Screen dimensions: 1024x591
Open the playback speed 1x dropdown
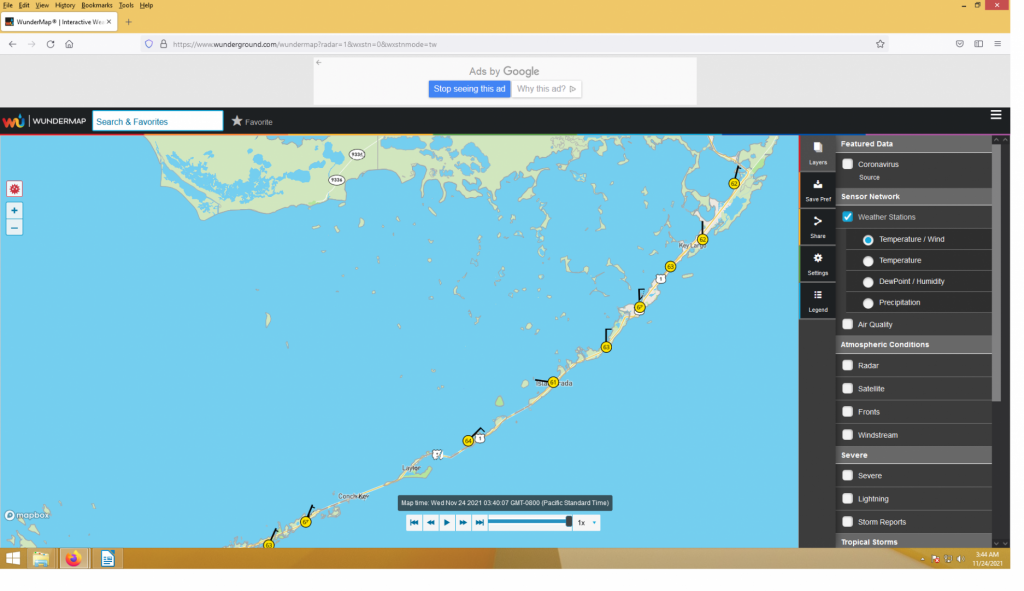[584, 522]
